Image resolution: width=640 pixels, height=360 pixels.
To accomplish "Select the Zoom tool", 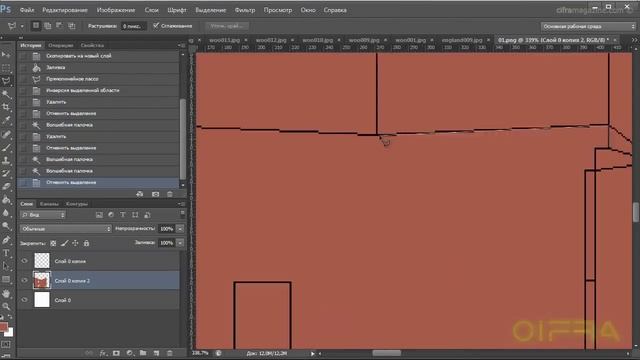I will (x=6, y=306).
